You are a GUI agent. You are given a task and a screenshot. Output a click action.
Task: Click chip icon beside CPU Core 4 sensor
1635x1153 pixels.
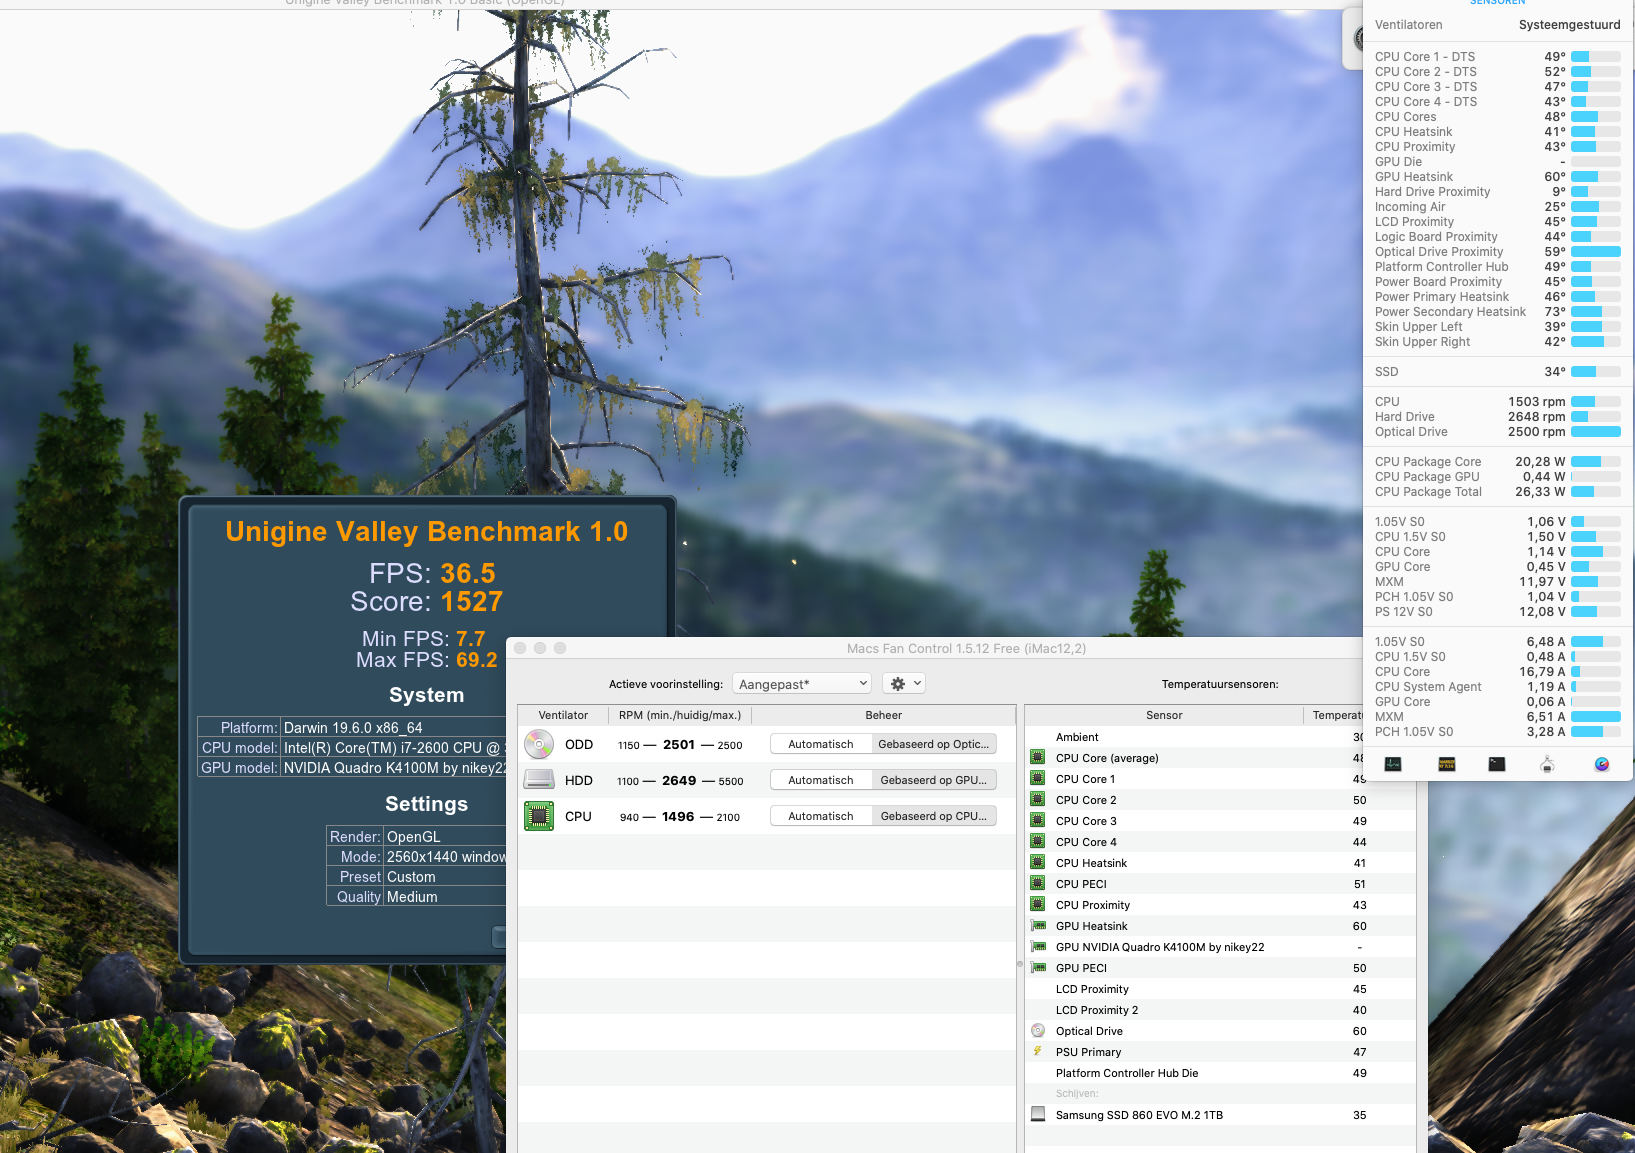[x=1038, y=842]
